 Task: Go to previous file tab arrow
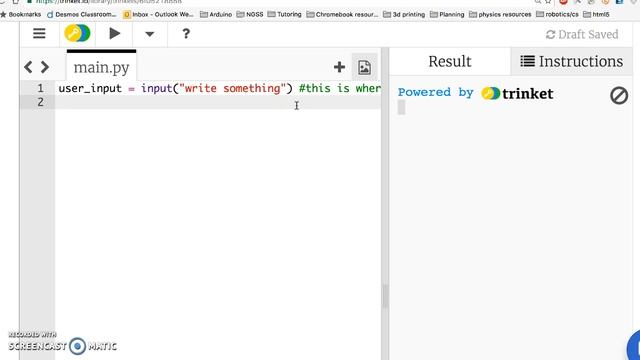pyautogui.click(x=28, y=67)
